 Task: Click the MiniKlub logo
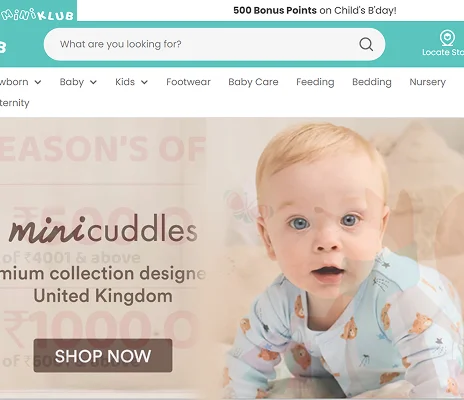click(37, 15)
